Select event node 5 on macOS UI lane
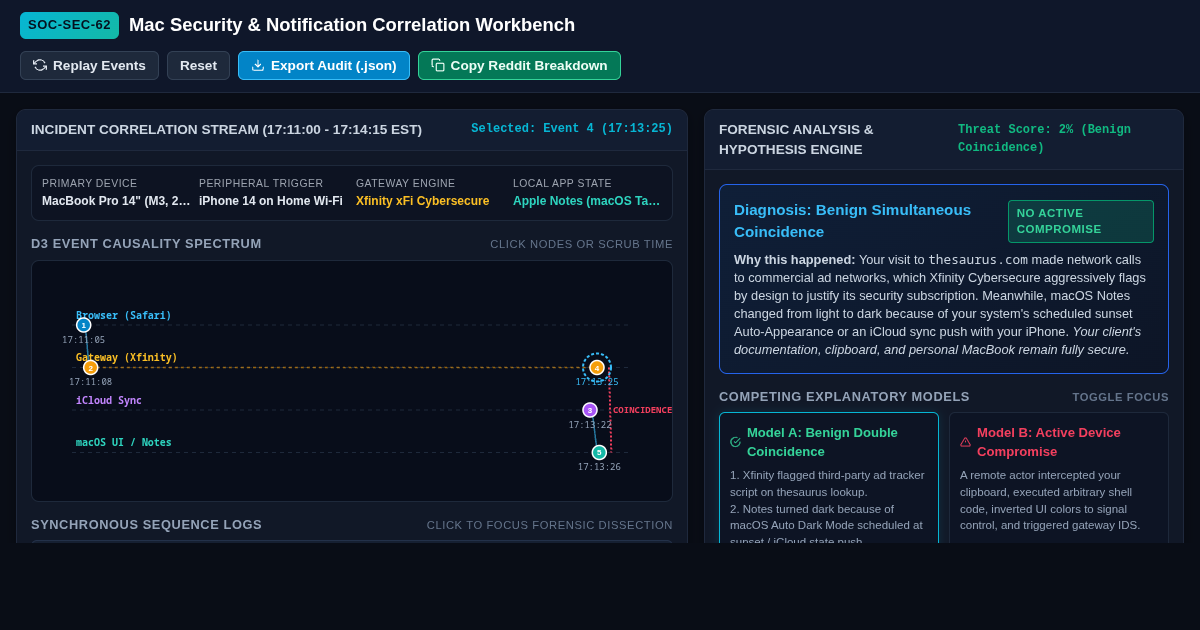 point(599,453)
